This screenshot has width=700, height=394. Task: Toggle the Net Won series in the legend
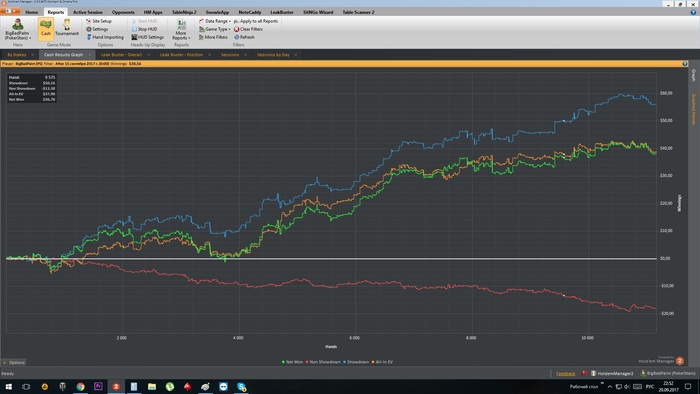tap(292, 362)
